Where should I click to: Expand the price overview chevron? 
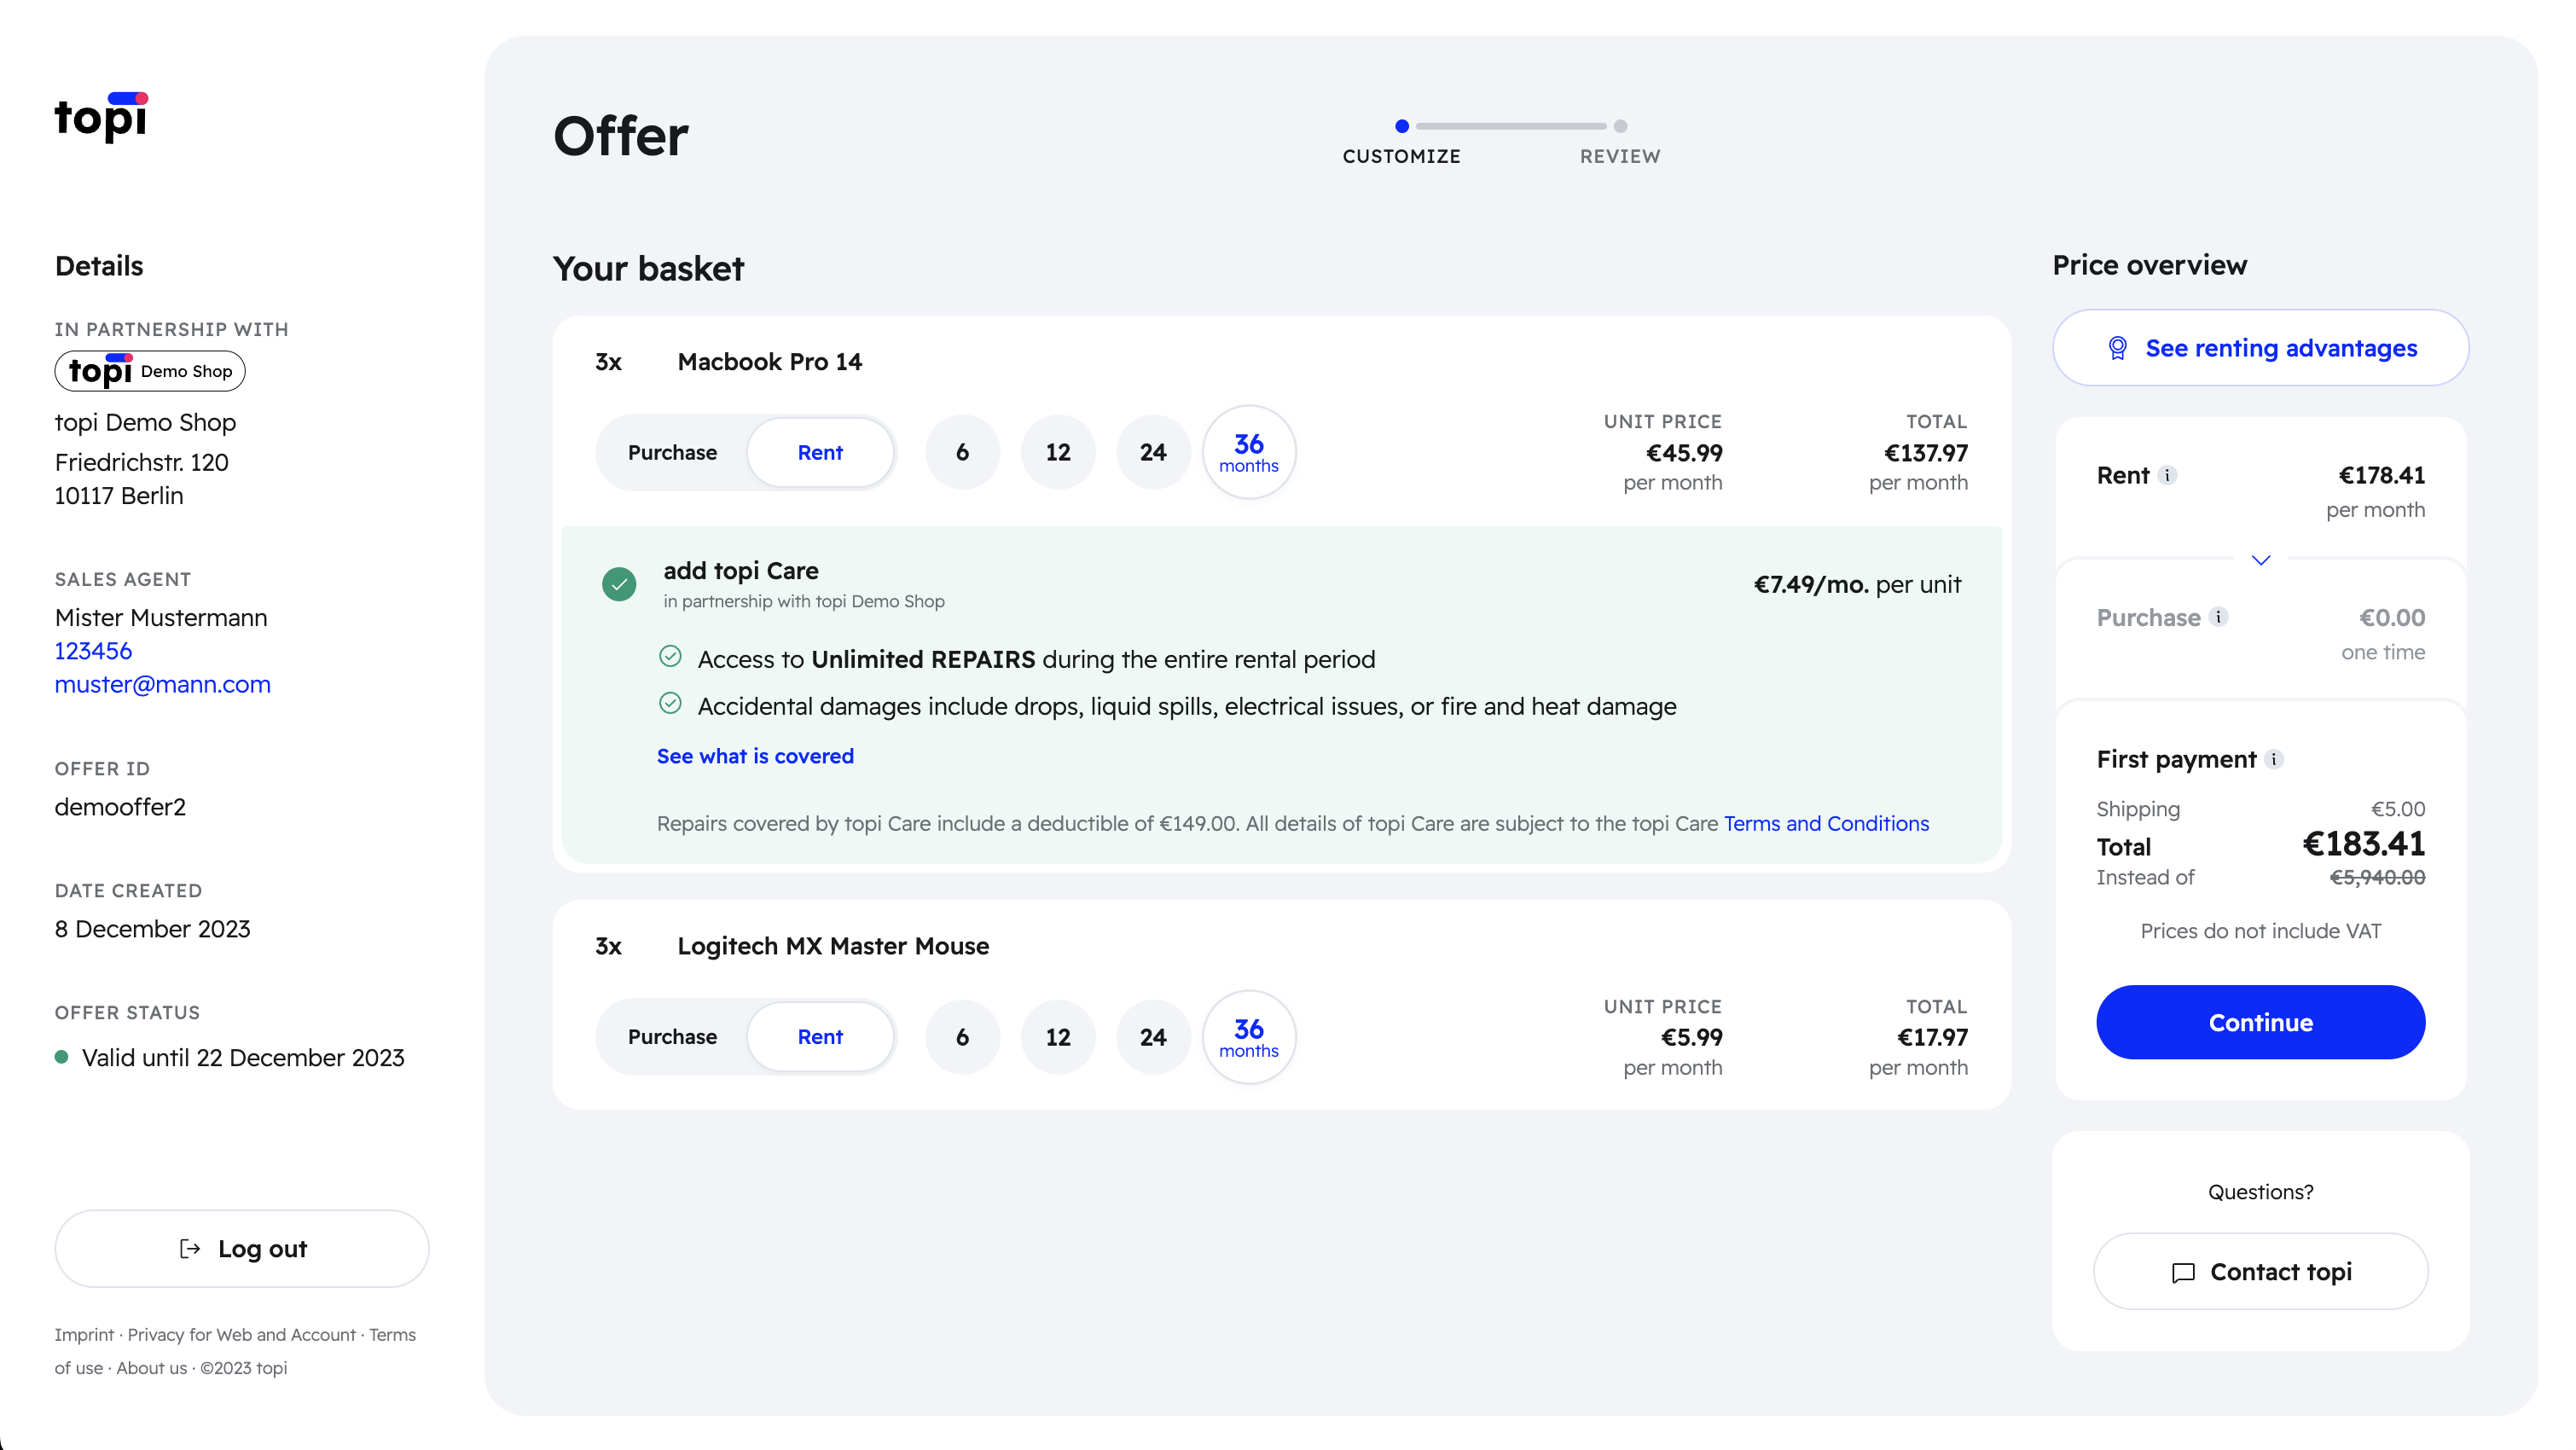[2261, 560]
